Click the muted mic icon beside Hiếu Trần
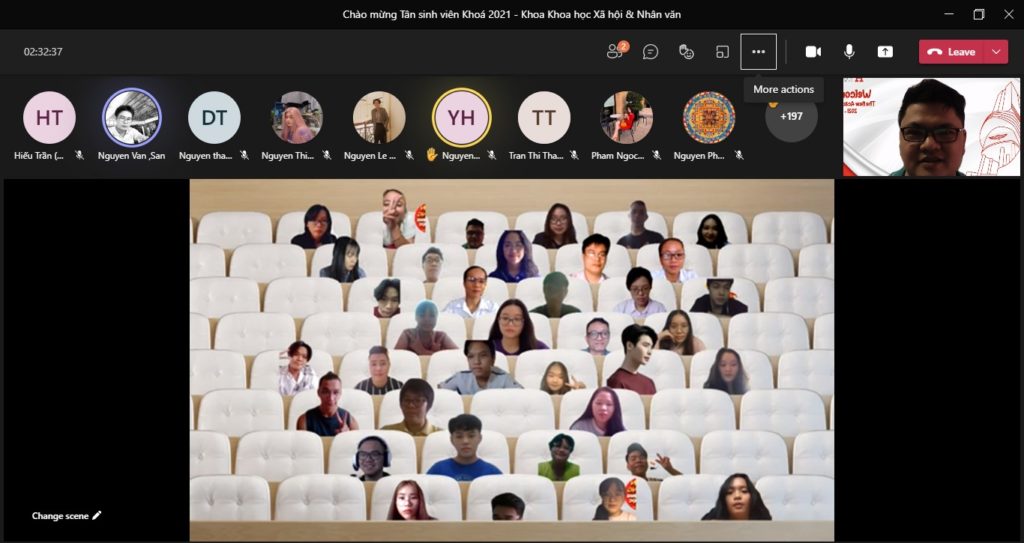Image resolution: width=1024 pixels, height=543 pixels. point(79,155)
